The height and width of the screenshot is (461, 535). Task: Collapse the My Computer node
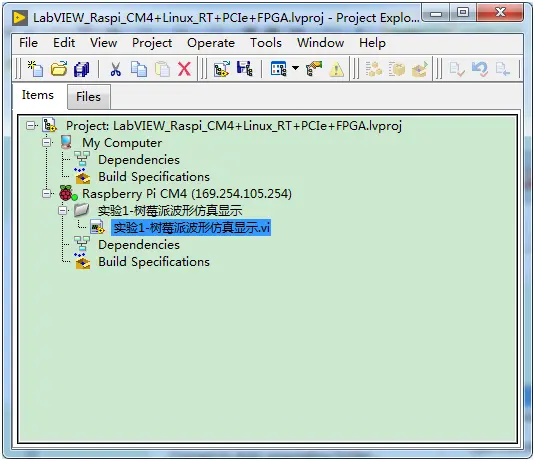pyautogui.click(x=47, y=143)
